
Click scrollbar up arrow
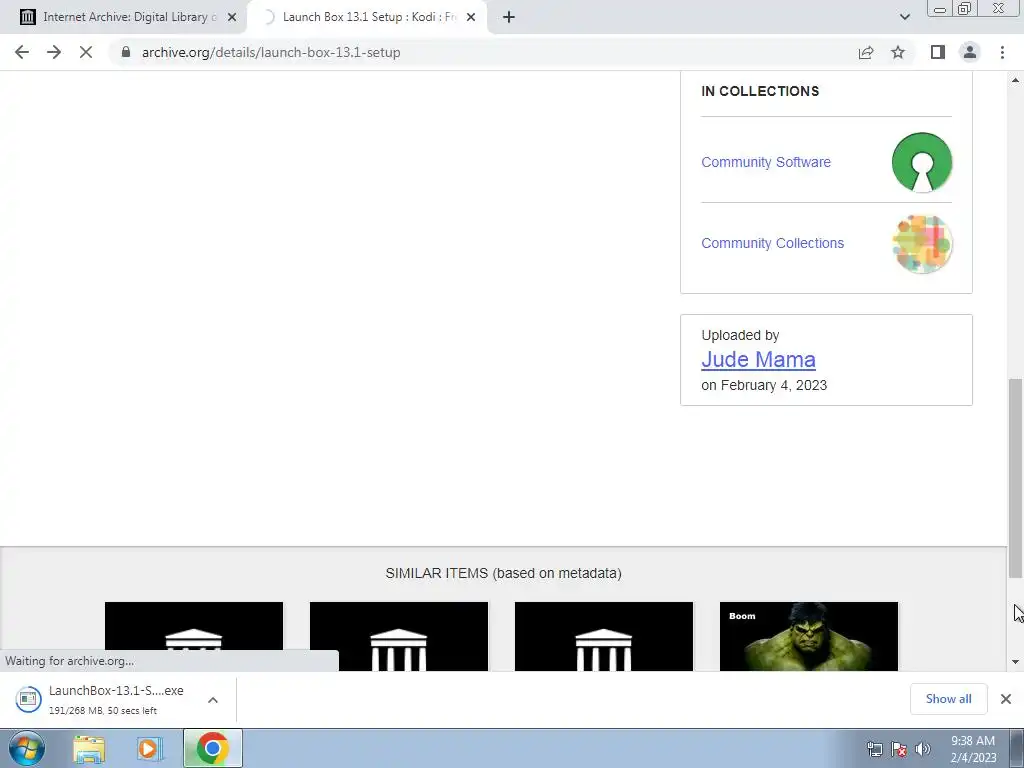coord(1016,80)
